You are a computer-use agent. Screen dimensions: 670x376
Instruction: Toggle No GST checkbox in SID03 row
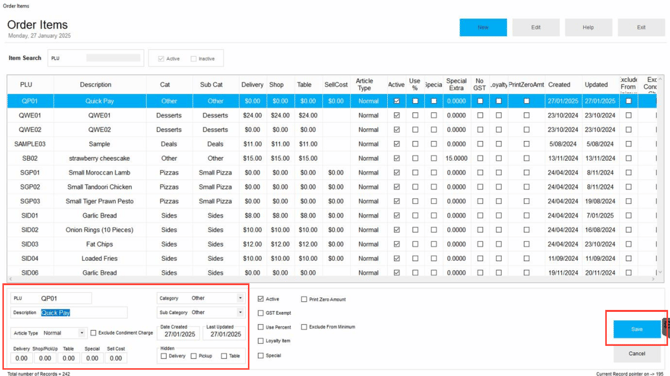point(480,244)
